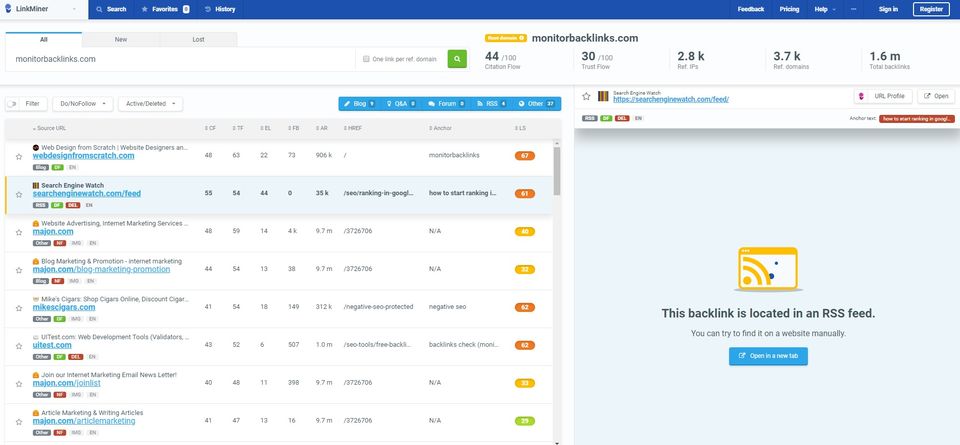Viewport: 960px width, 445px height.
Task: Select the All backlinks tab
Action: [x=43, y=40]
